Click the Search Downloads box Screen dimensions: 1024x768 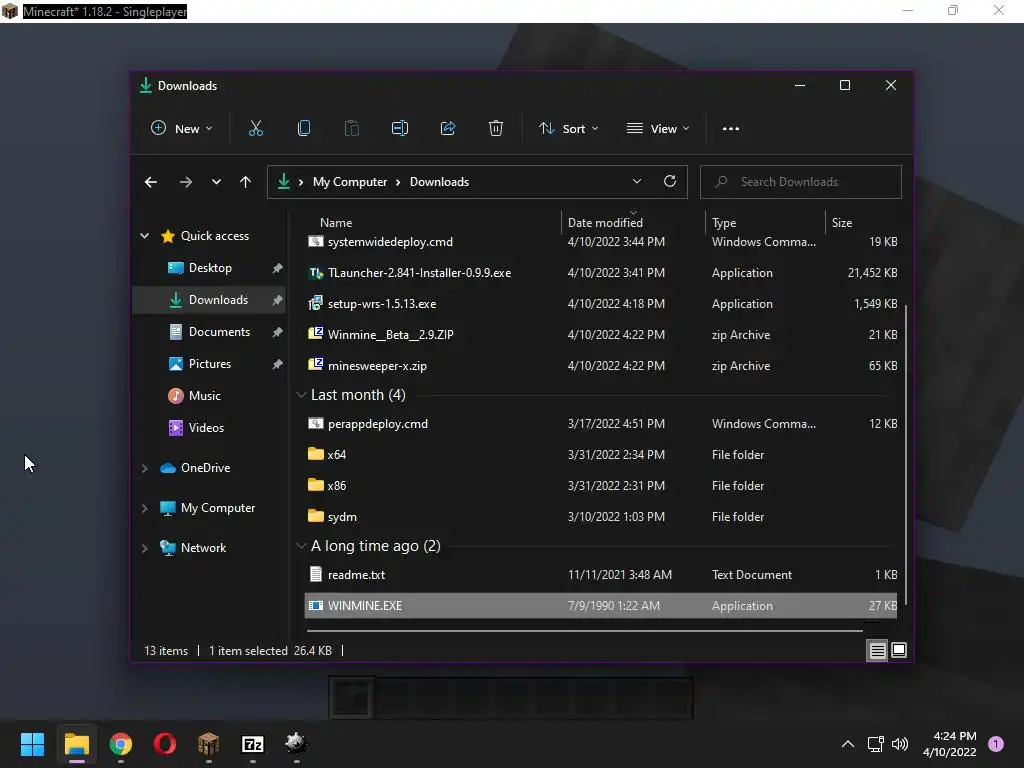click(x=801, y=182)
